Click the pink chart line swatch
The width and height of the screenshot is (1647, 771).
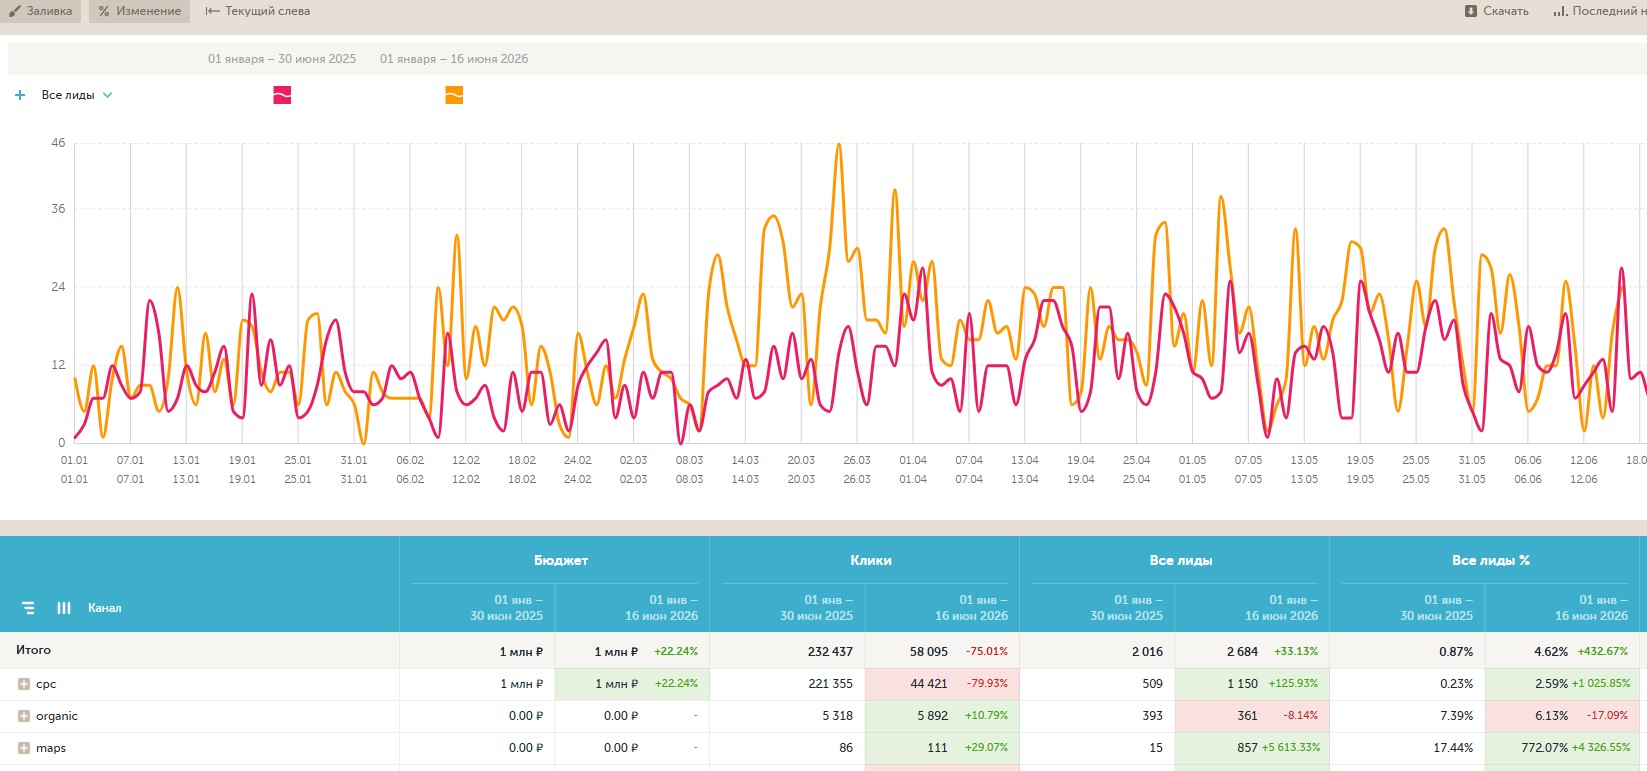[282, 95]
